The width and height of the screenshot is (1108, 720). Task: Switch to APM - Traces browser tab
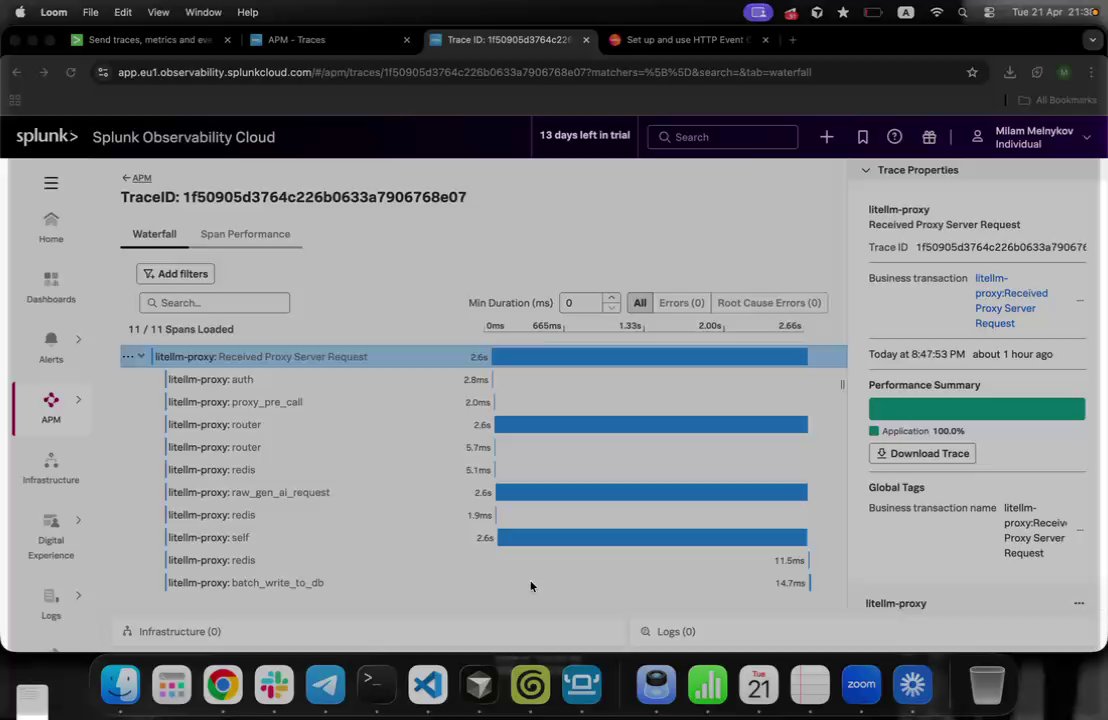[329, 40]
